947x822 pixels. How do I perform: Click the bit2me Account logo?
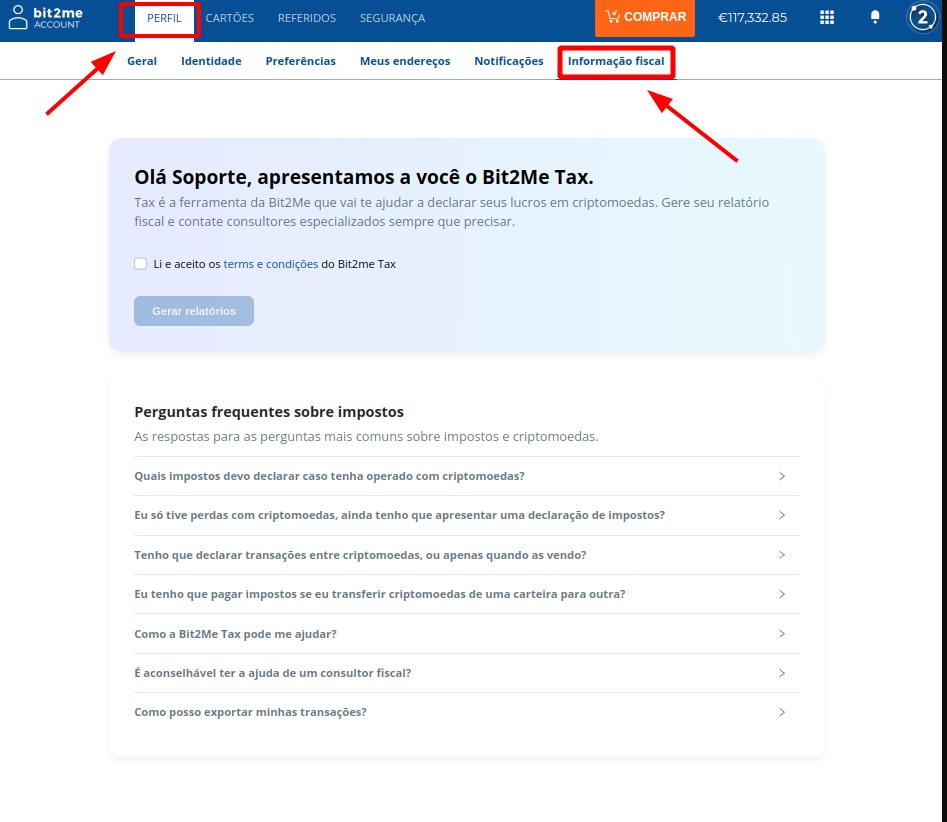click(x=45, y=18)
